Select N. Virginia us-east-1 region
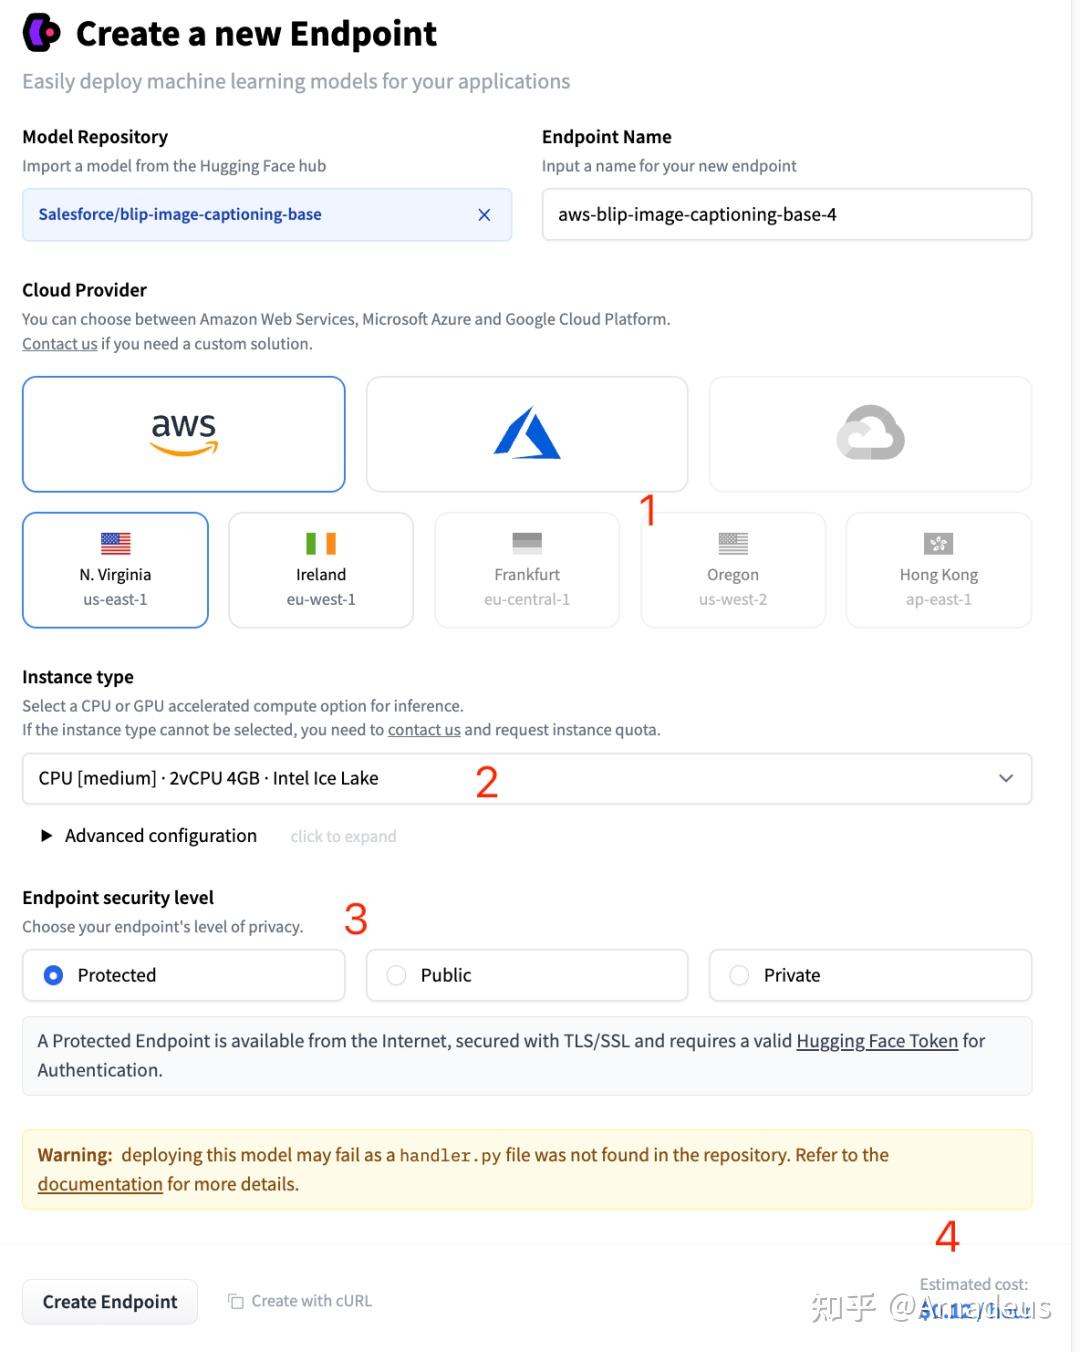Image resolution: width=1080 pixels, height=1352 pixels. tap(115, 570)
